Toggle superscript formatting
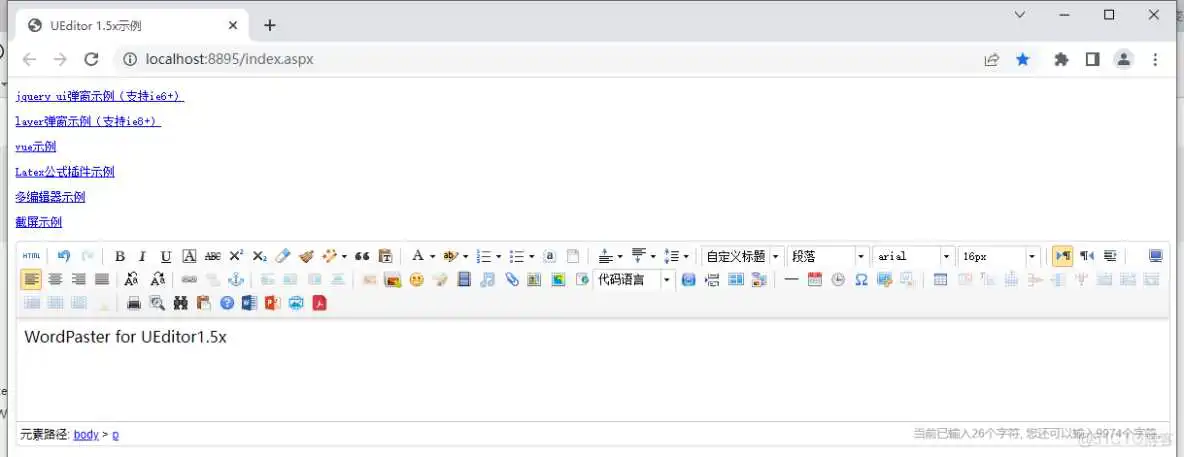 tap(236, 256)
